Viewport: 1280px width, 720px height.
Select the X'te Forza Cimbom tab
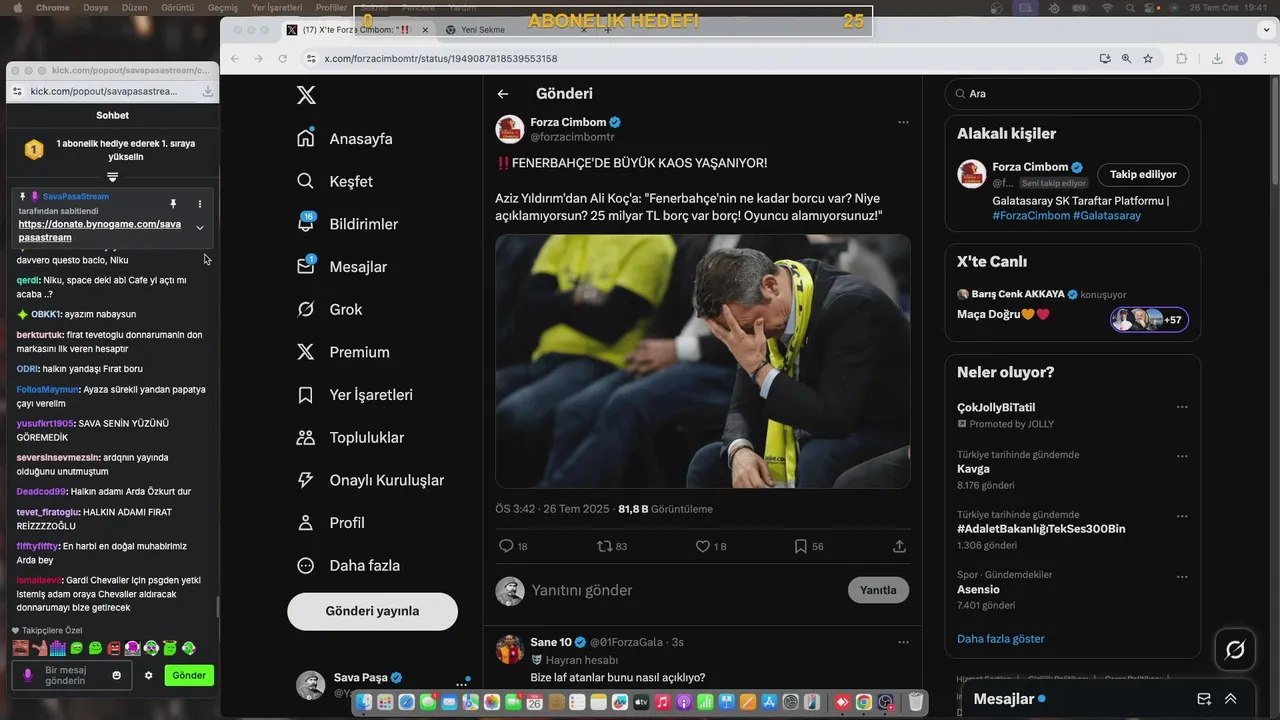pyautogui.click(x=357, y=30)
